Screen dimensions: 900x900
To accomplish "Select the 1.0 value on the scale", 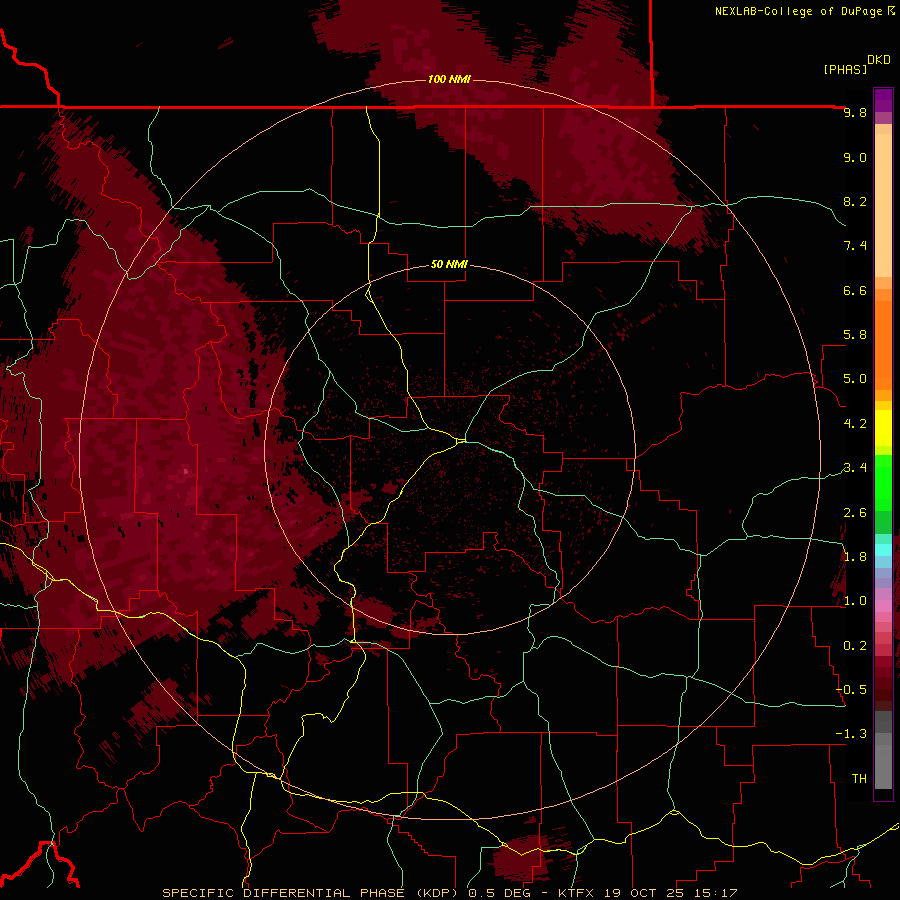I will 855,601.
